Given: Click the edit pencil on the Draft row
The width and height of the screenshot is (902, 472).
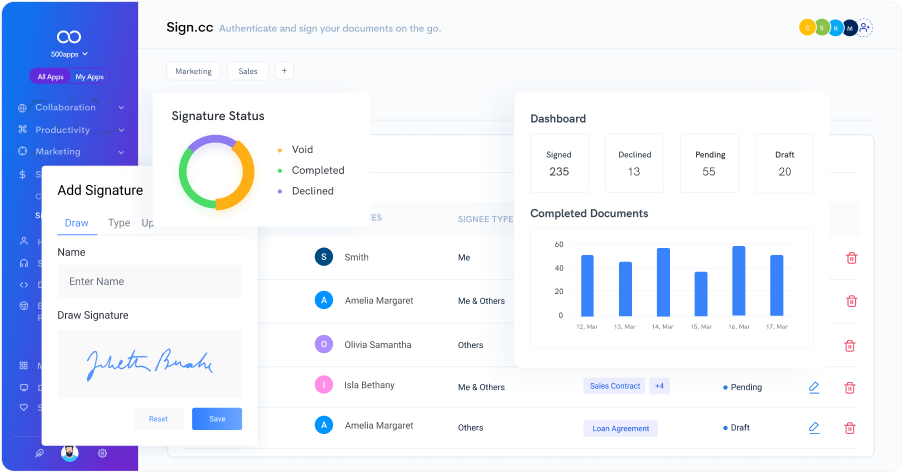Looking at the screenshot, I should tap(814, 428).
